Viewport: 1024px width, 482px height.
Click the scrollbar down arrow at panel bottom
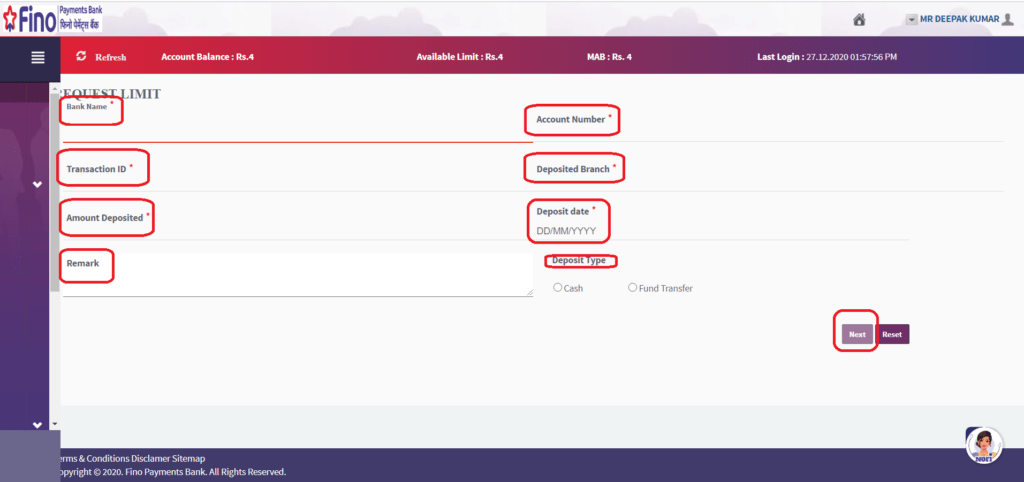tap(55, 424)
